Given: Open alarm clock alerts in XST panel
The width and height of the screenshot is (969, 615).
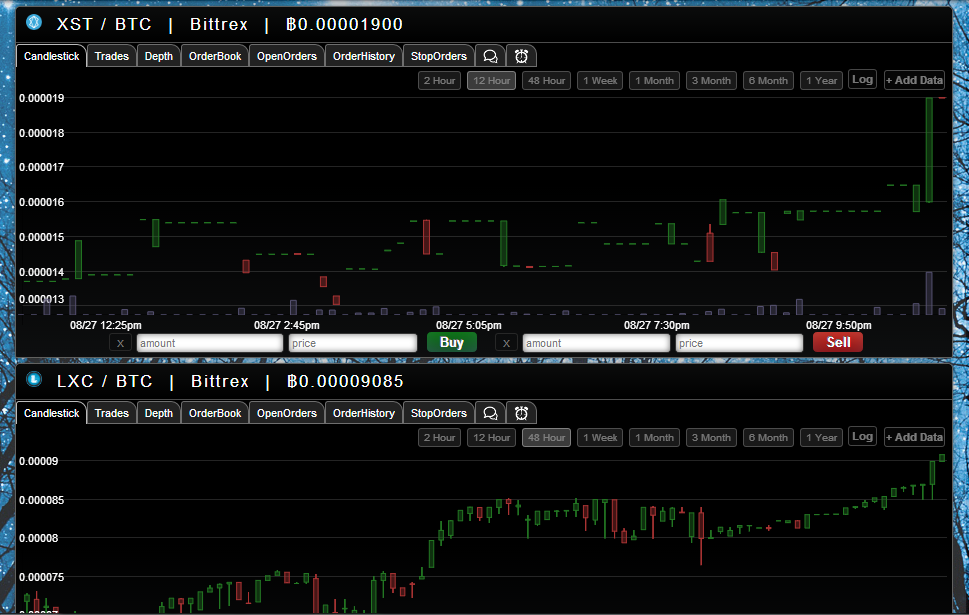Looking at the screenshot, I should click(521, 56).
